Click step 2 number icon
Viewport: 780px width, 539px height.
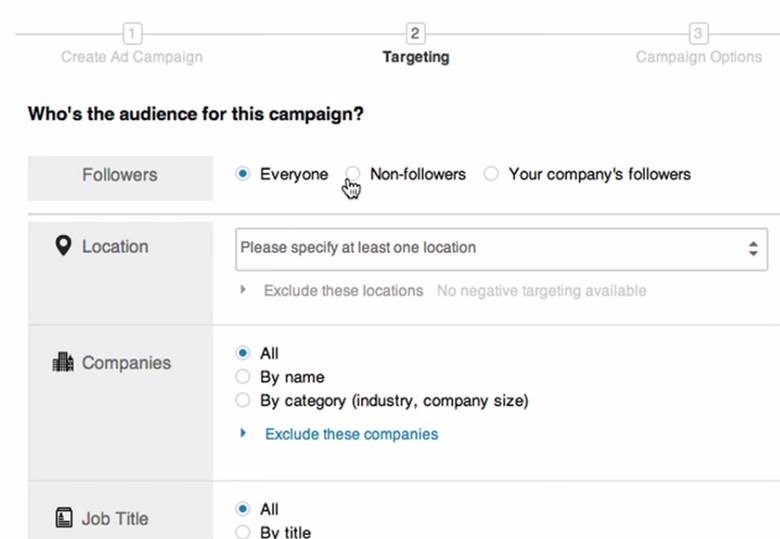(416, 33)
